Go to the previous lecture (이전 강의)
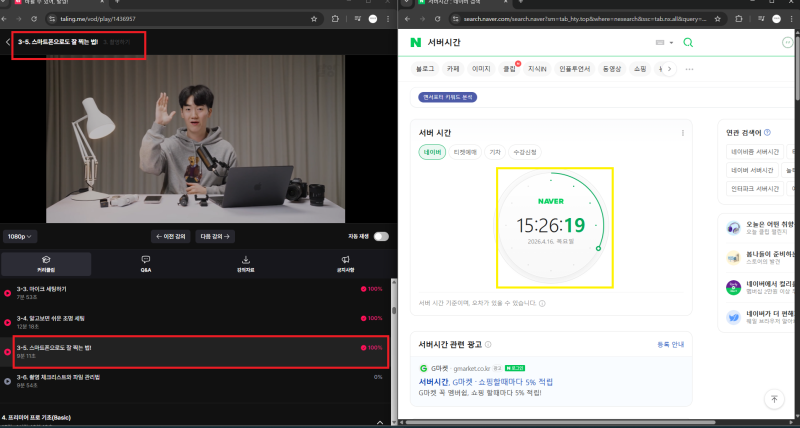 [x=171, y=236]
